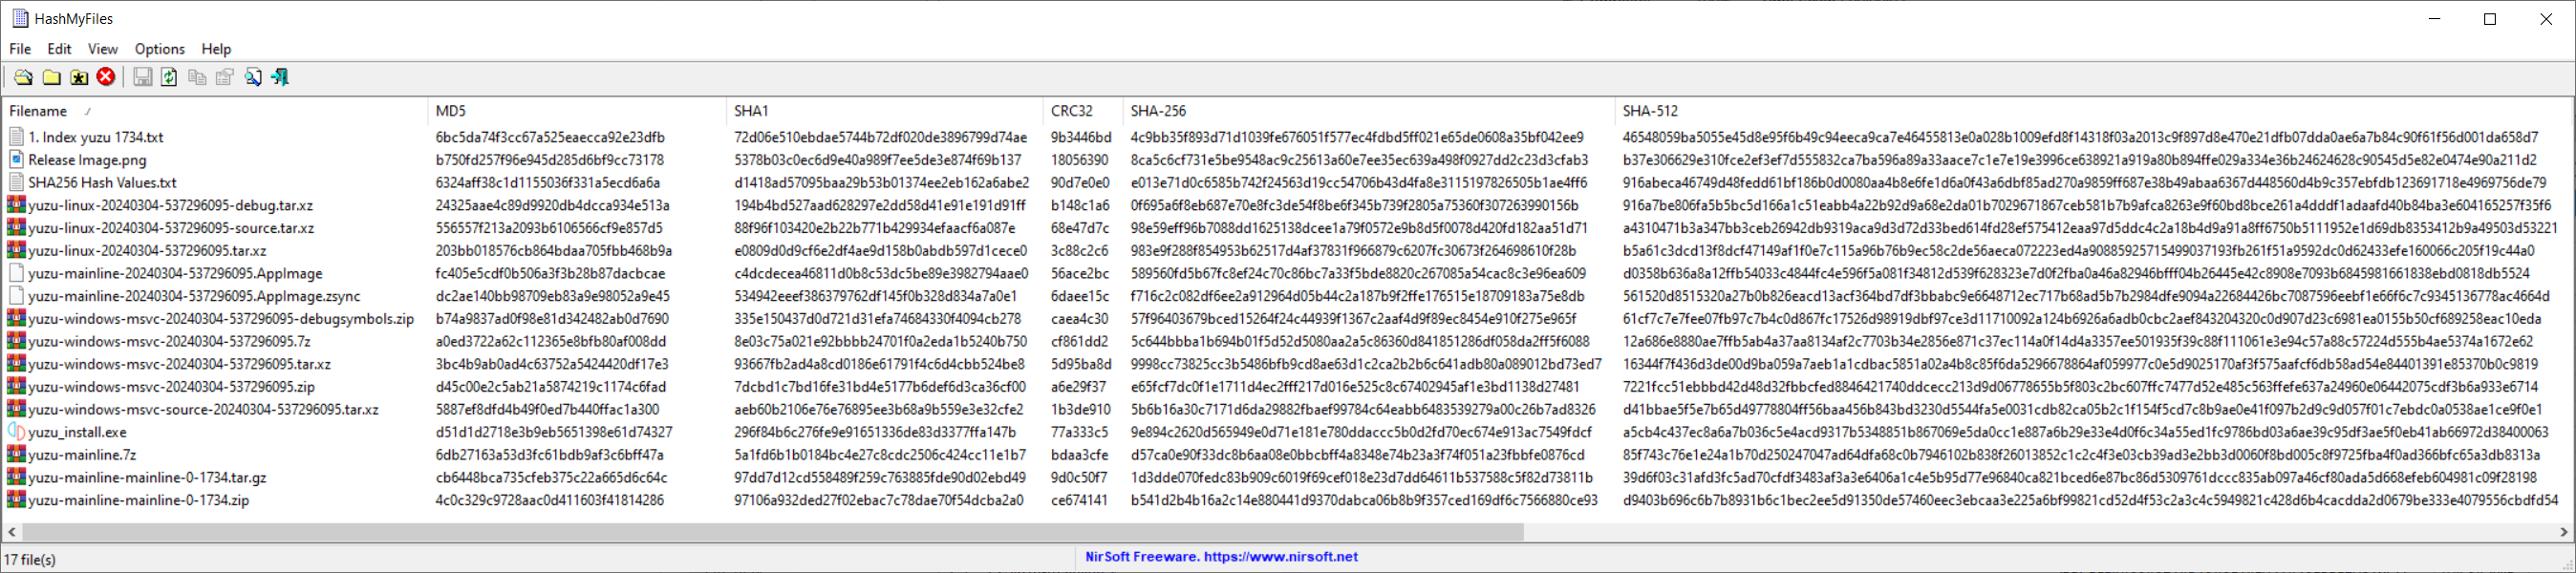Open the Edit menu
Viewport: 2576px width, 573px height.
(x=60, y=49)
